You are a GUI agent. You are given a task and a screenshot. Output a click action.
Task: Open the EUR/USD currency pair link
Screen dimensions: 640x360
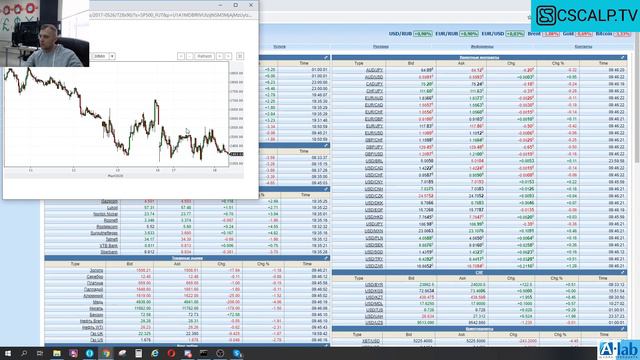[374, 133]
